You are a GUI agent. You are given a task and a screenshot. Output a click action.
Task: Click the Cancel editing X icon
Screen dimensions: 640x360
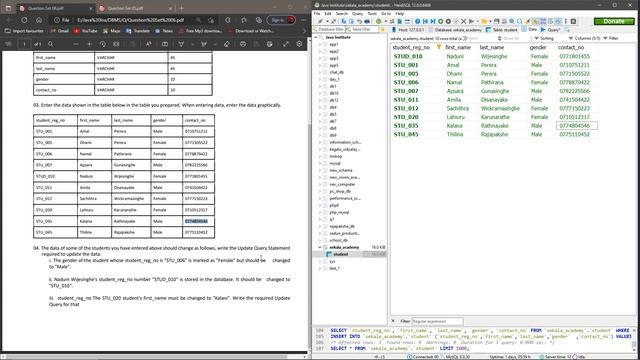point(463,21)
